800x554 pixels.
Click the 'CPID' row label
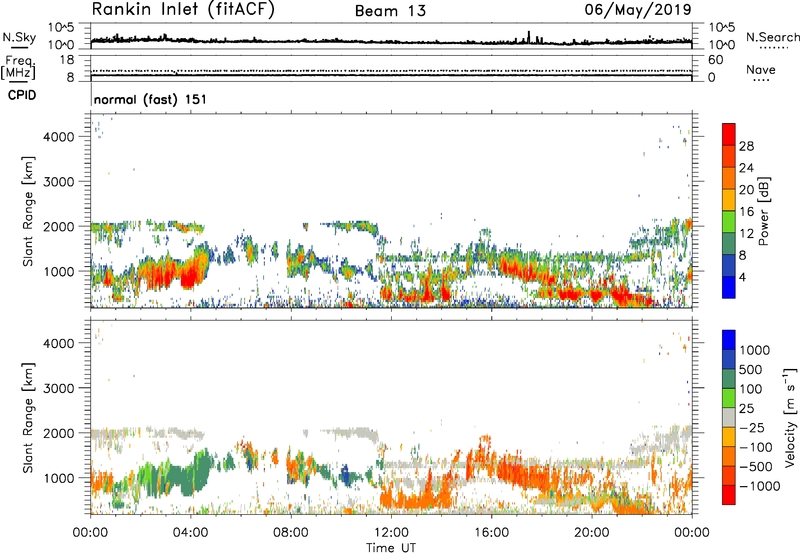coord(22,95)
